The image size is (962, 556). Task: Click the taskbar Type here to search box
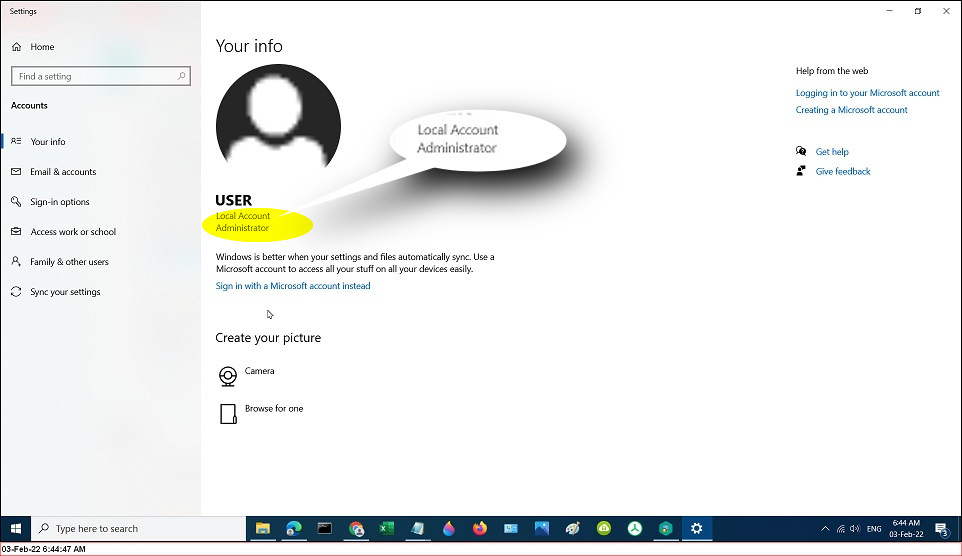point(139,528)
